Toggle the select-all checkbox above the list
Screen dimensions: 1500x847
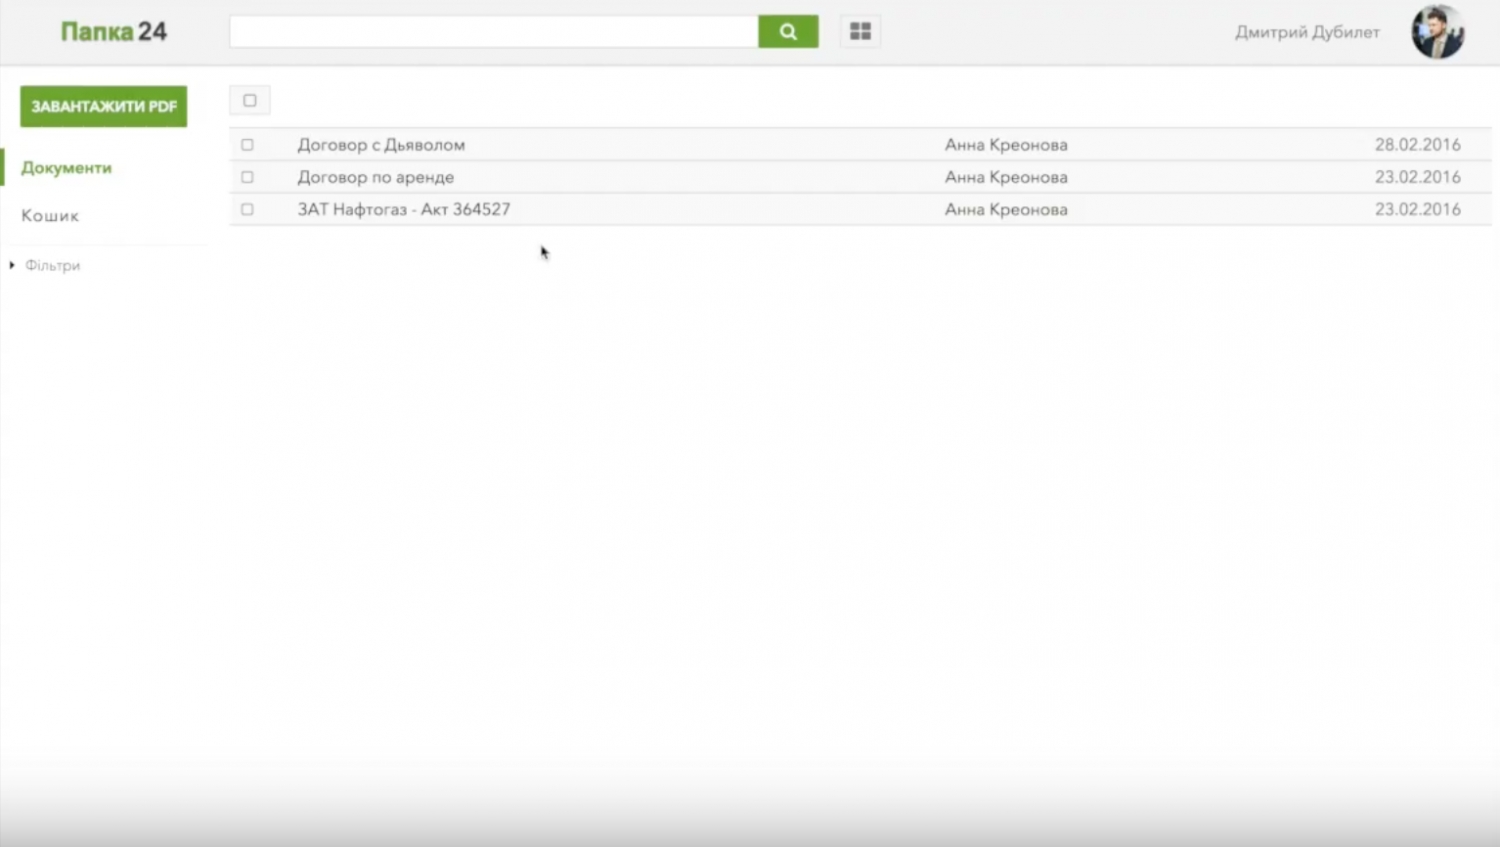250,100
